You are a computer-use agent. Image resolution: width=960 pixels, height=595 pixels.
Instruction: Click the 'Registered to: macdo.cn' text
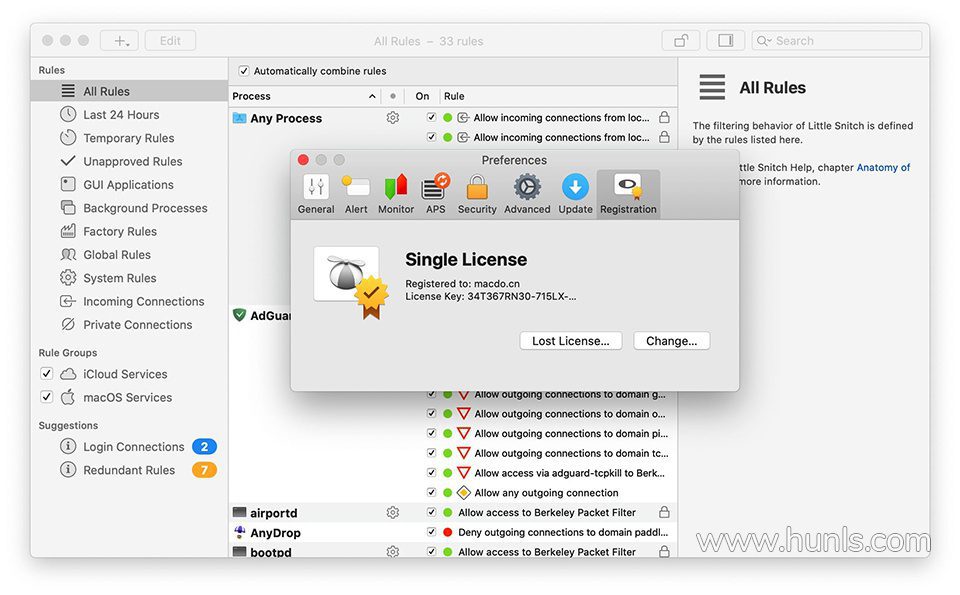click(462, 283)
